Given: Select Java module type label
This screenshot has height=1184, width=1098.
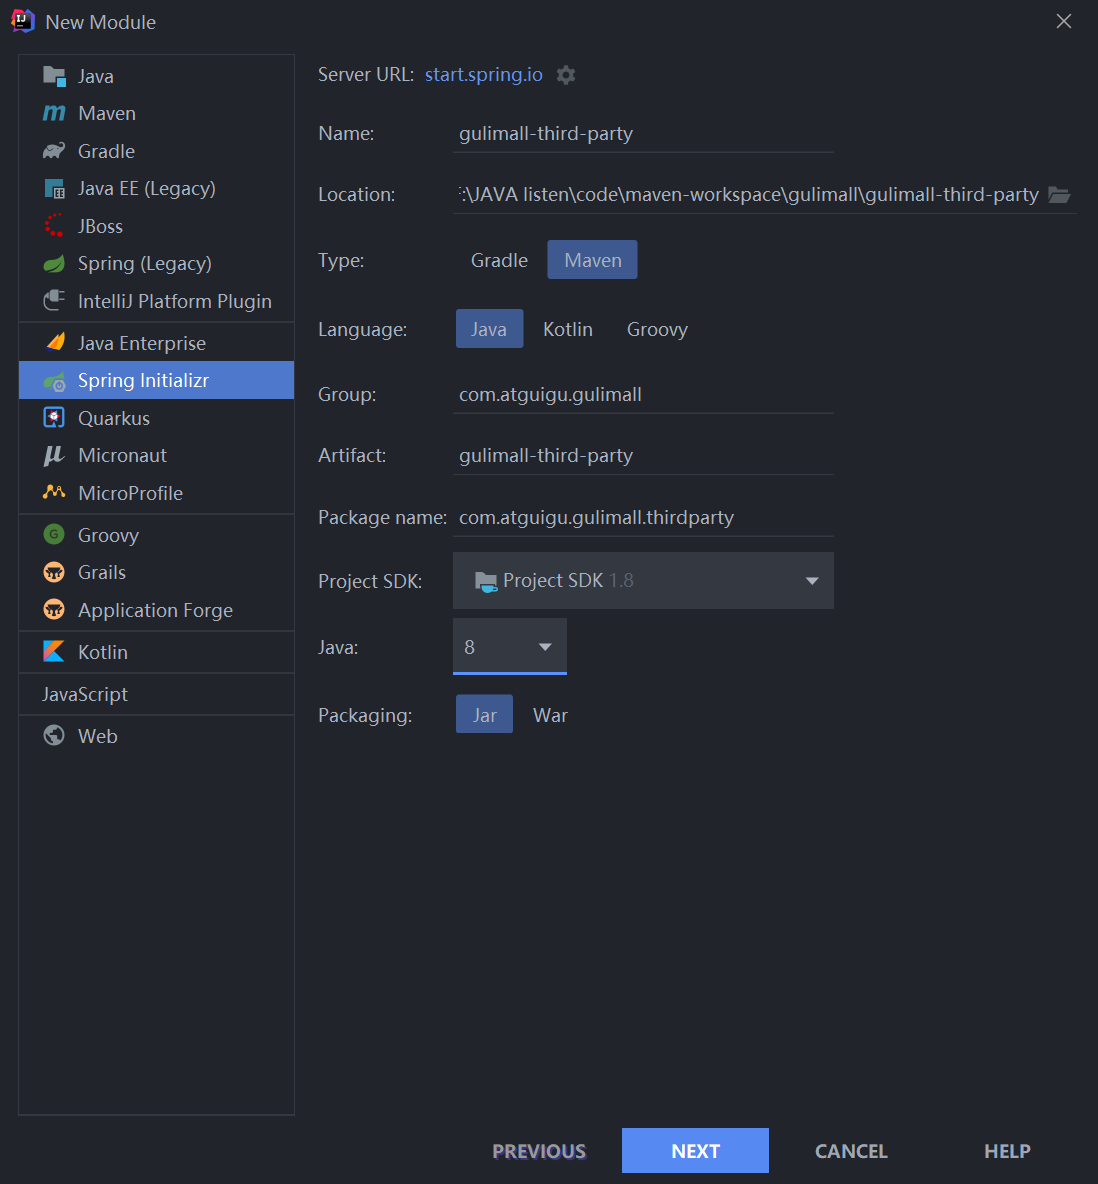Looking at the screenshot, I should (96, 76).
